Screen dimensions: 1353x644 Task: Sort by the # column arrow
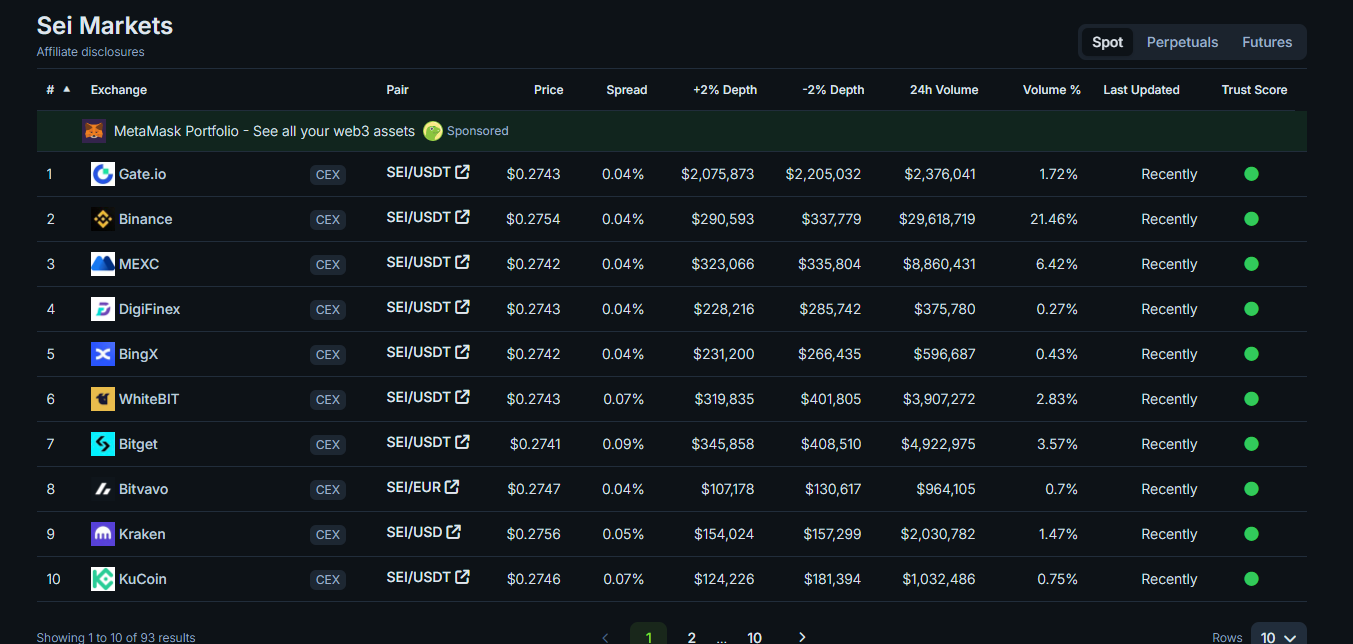(x=67, y=89)
